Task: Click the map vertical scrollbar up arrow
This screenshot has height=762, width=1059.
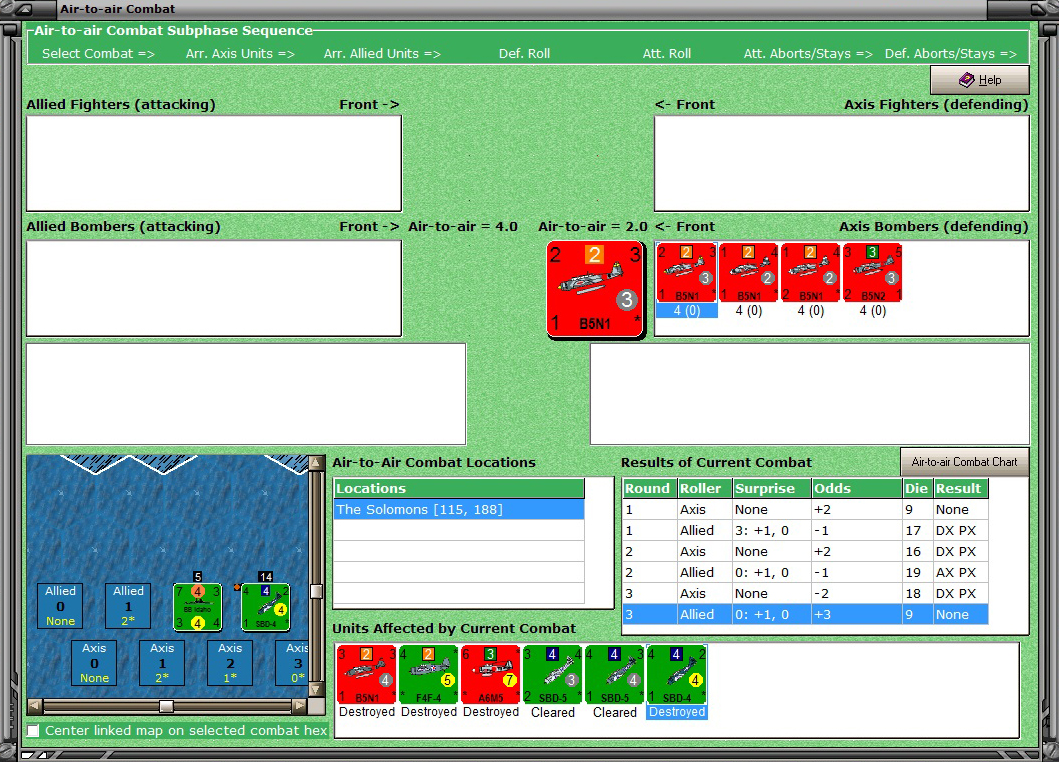Action: (x=315, y=463)
